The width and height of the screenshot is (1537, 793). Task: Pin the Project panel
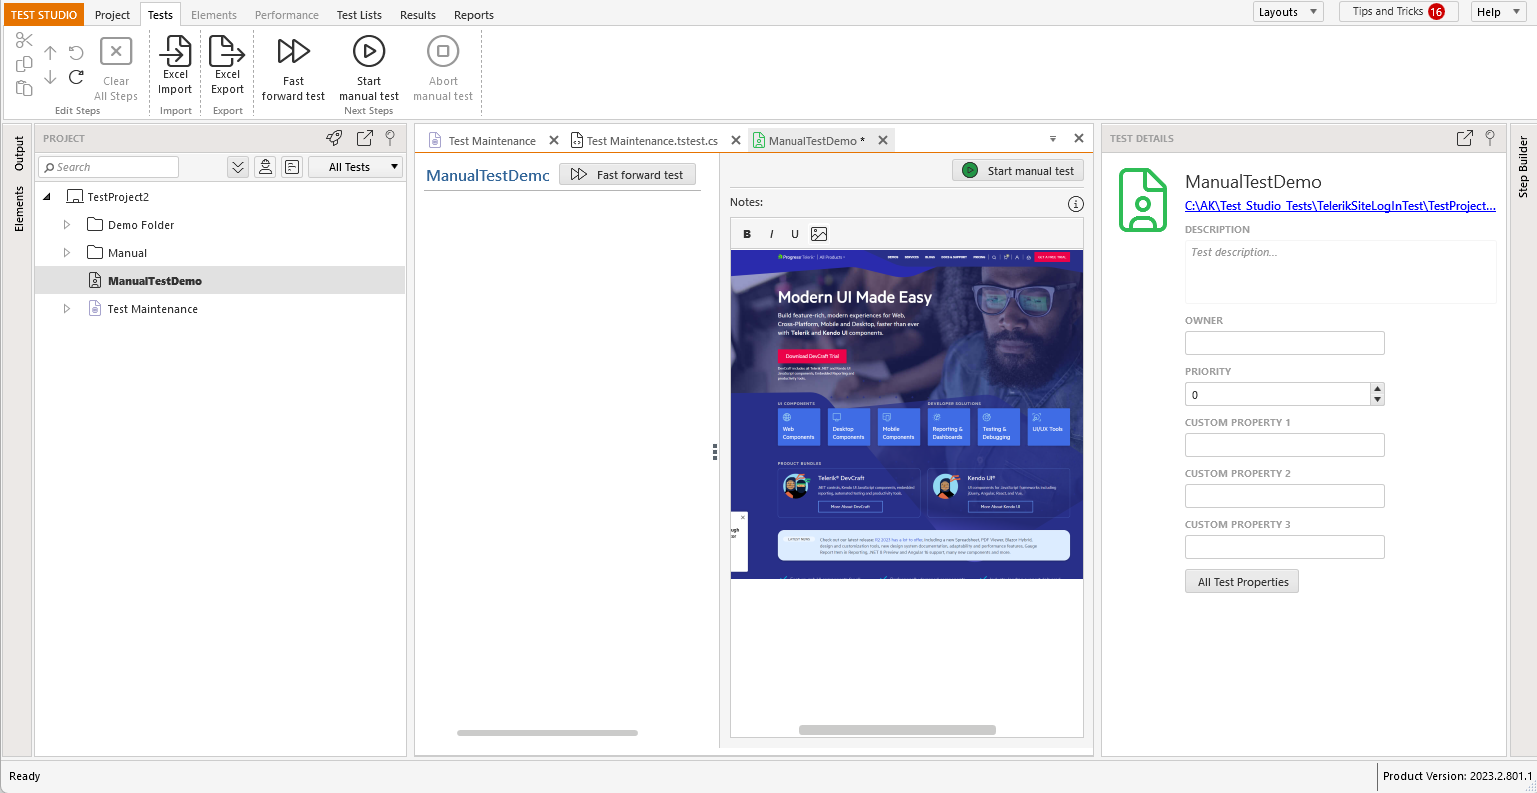pos(390,138)
